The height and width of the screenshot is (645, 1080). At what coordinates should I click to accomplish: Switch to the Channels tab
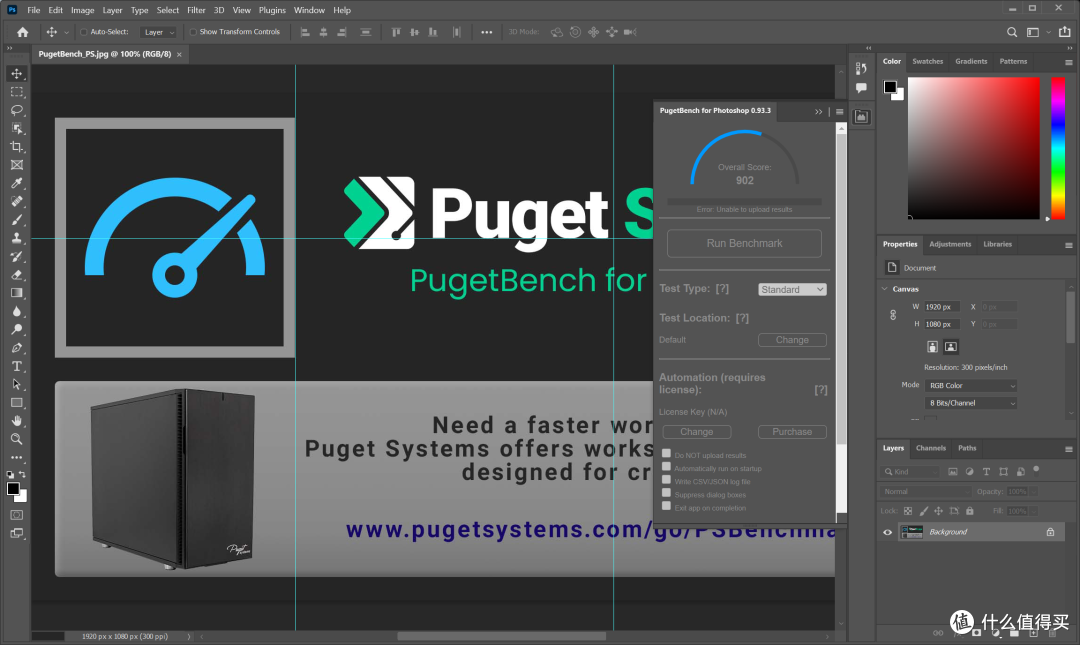(931, 448)
